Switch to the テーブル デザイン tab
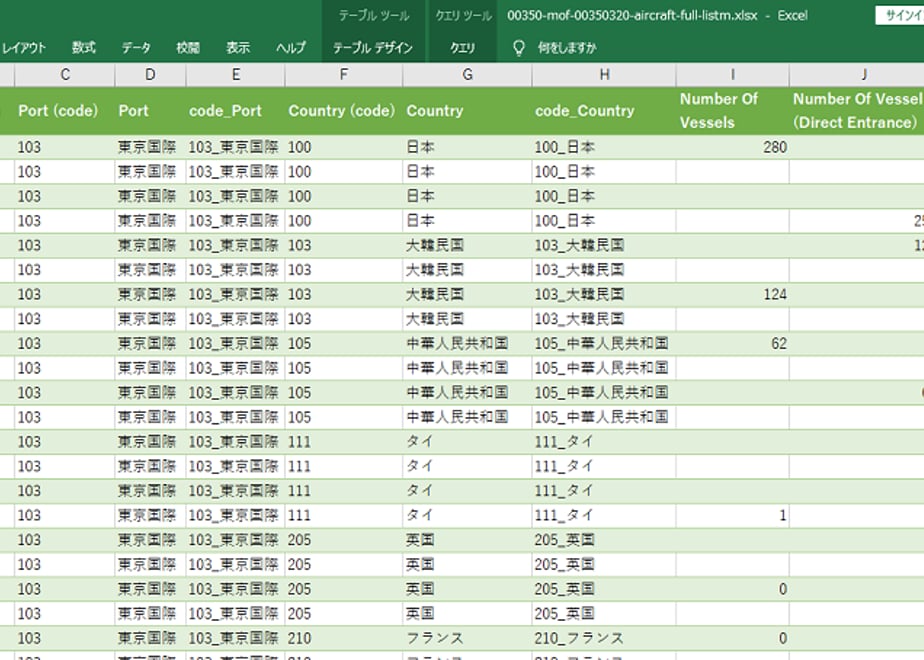Screen dimensions: 924x660 (x=372, y=48)
